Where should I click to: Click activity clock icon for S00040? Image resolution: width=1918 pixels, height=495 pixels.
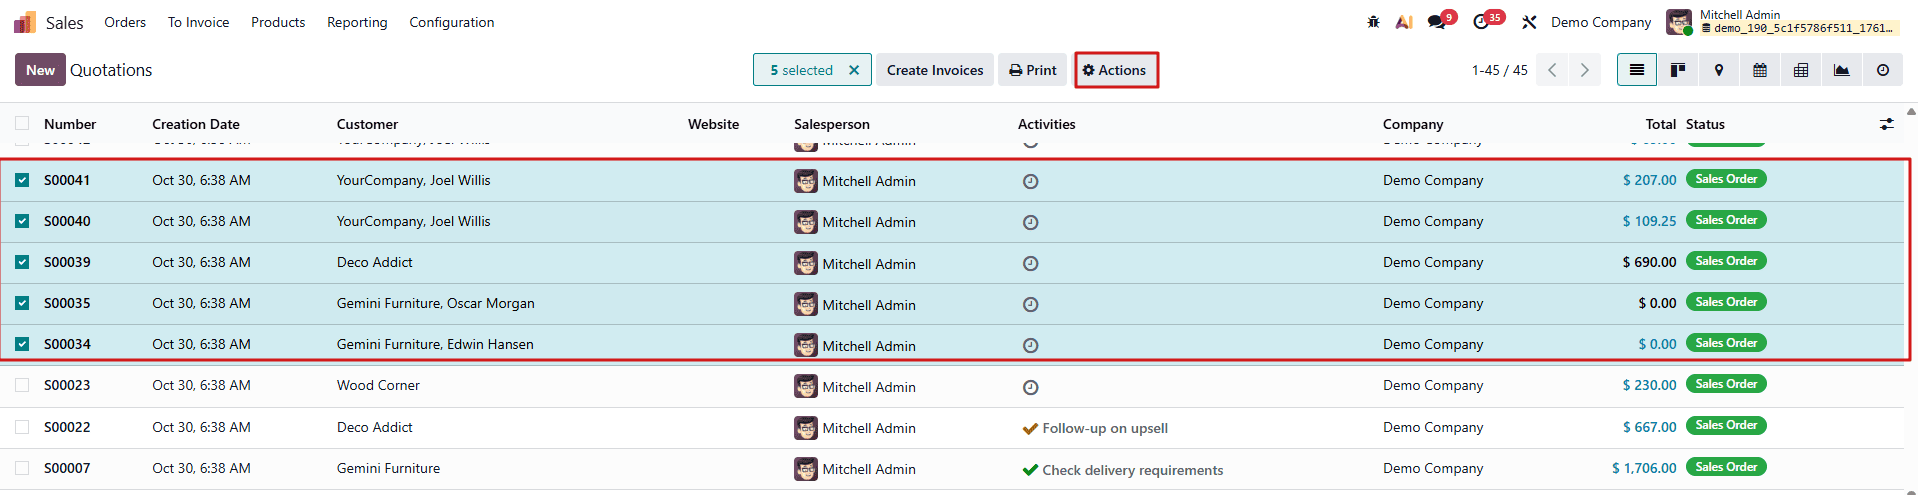coord(1031,222)
